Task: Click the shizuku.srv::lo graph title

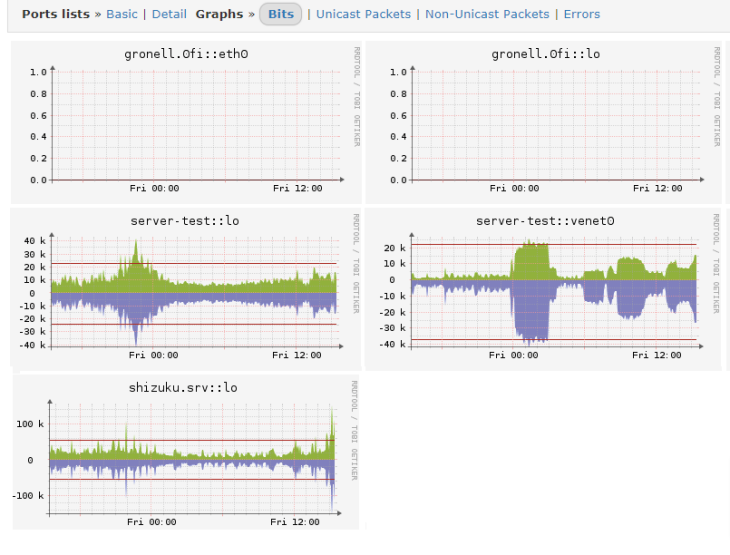Action: 183,387
